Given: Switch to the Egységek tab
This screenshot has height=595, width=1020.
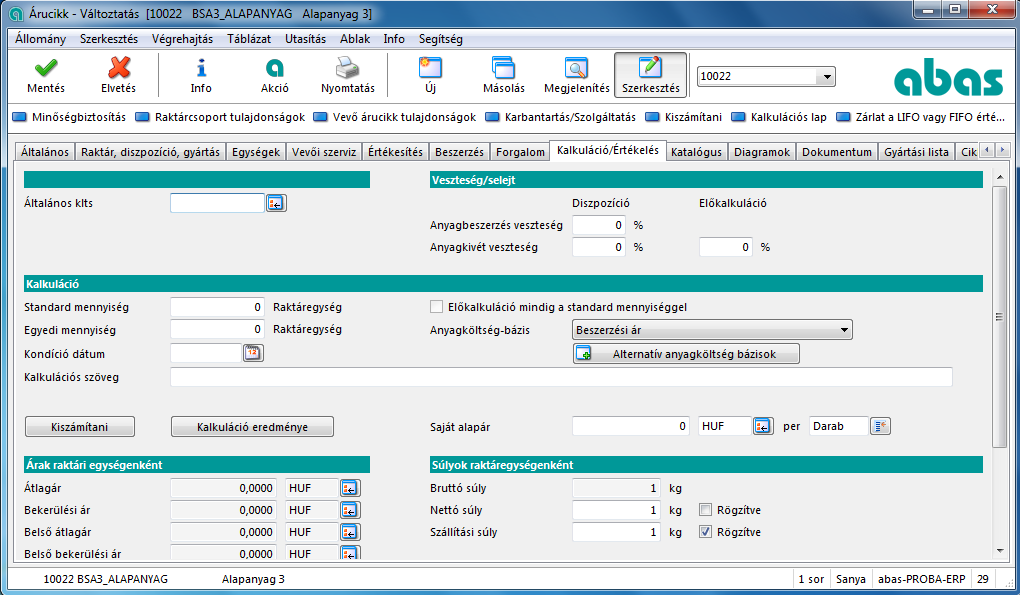Looking at the screenshot, I should click(x=256, y=152).
